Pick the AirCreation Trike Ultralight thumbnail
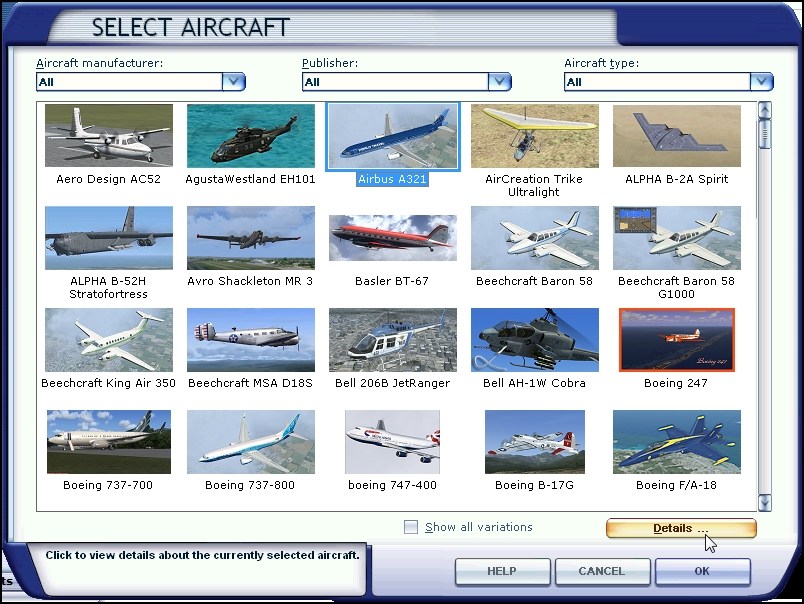Screen dimensions: 804x604 (x=534, y=135)
